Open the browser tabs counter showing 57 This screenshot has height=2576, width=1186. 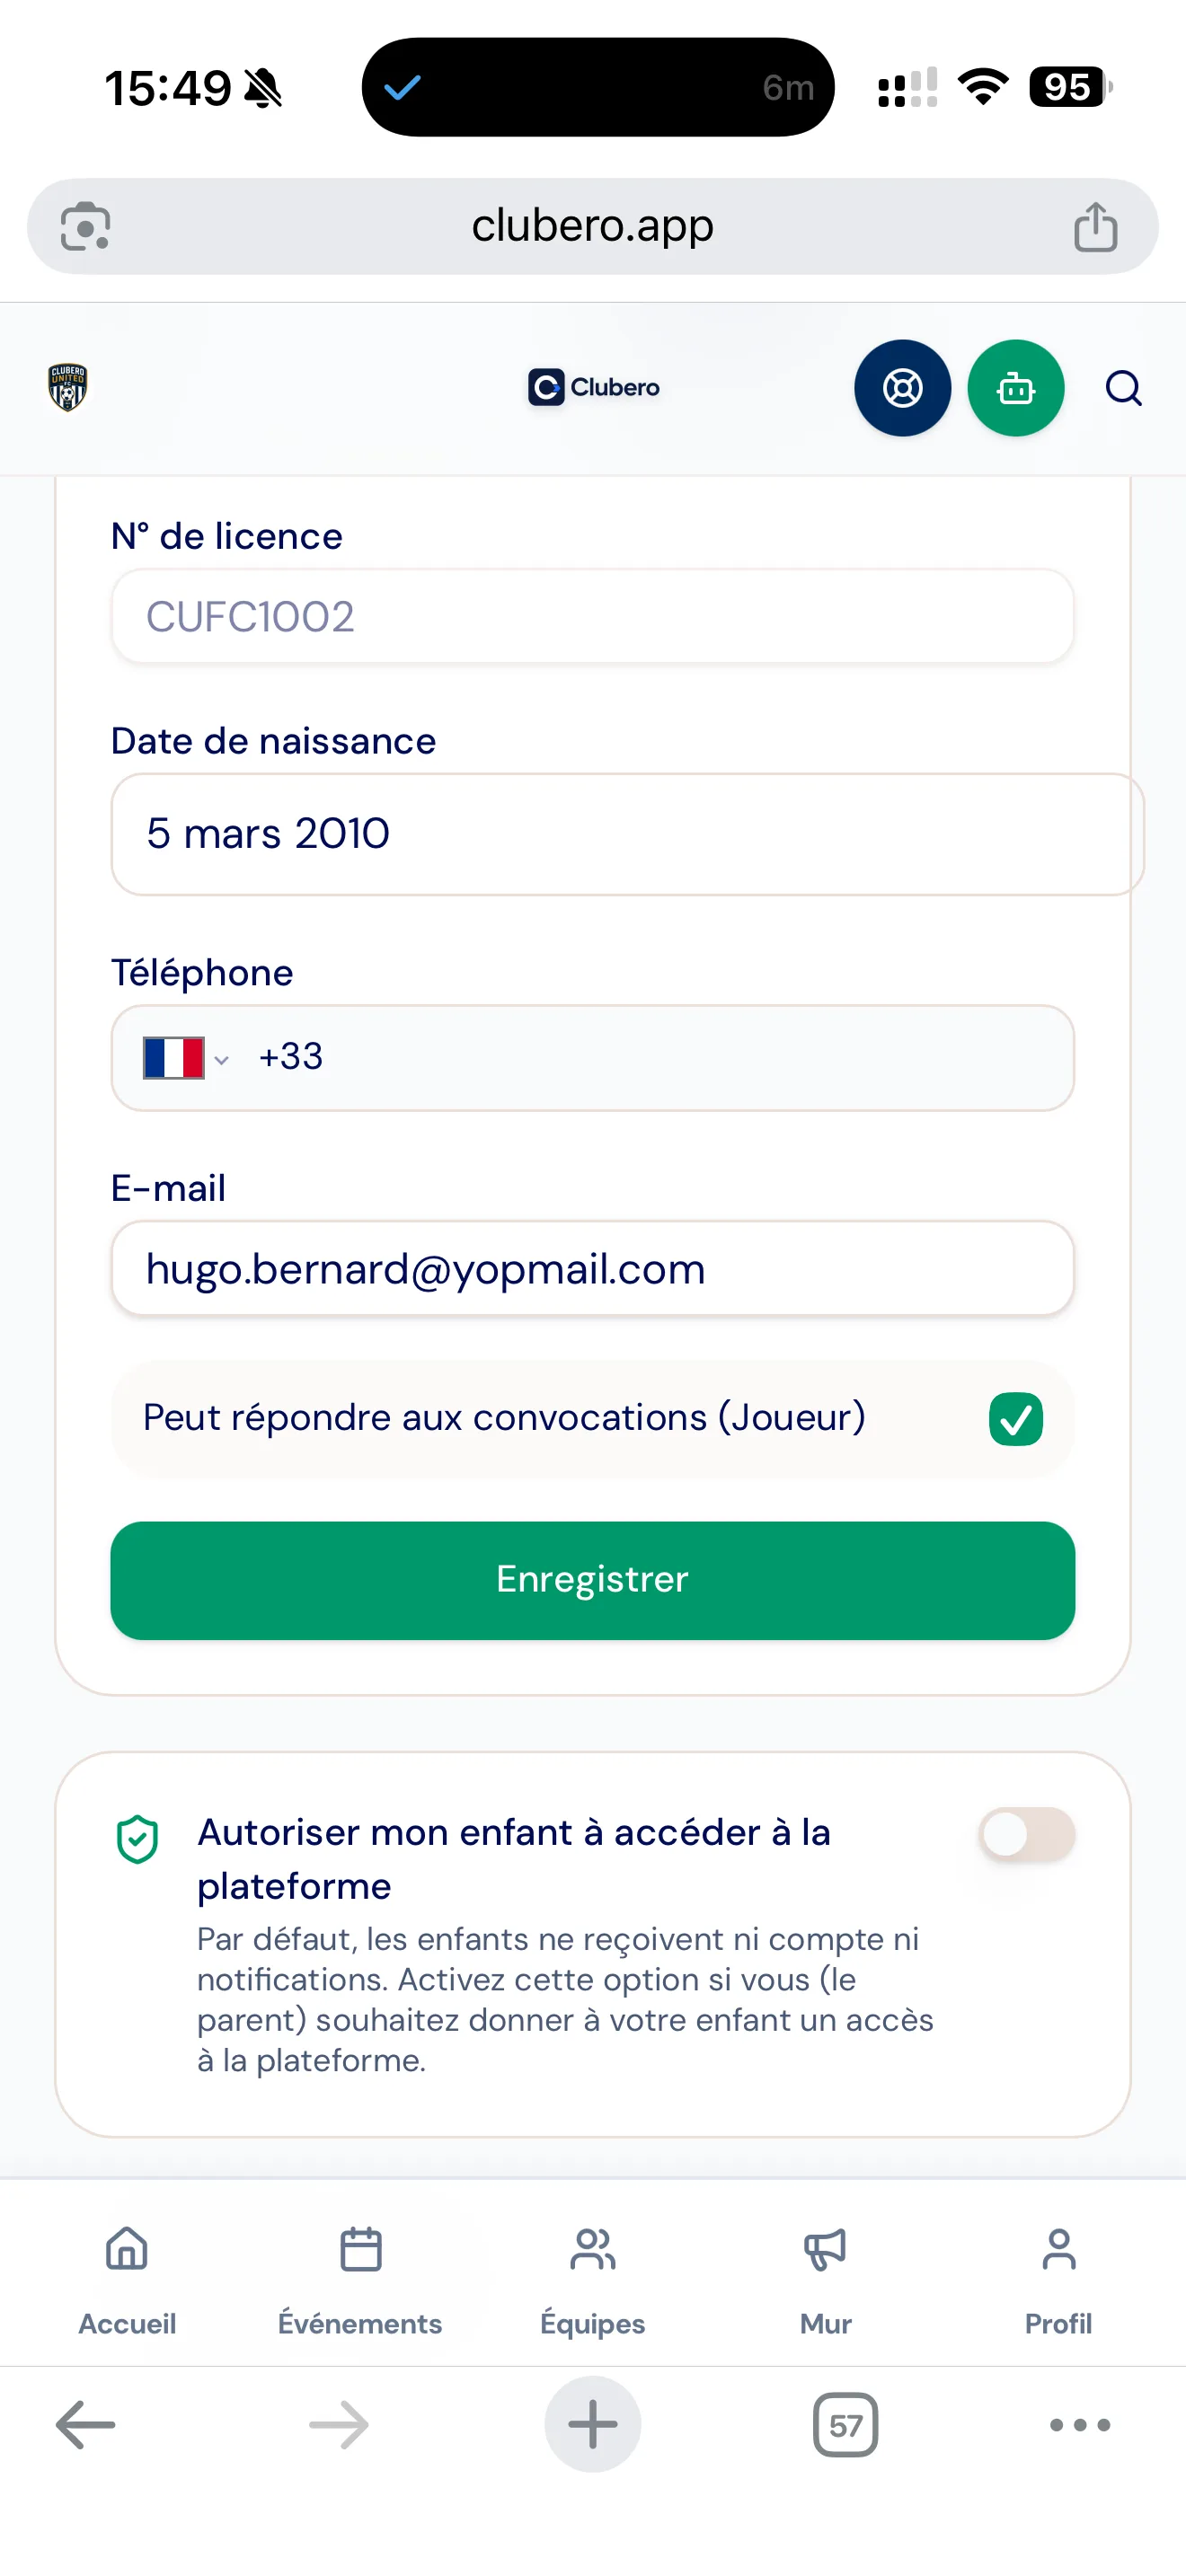[845, 2425]
